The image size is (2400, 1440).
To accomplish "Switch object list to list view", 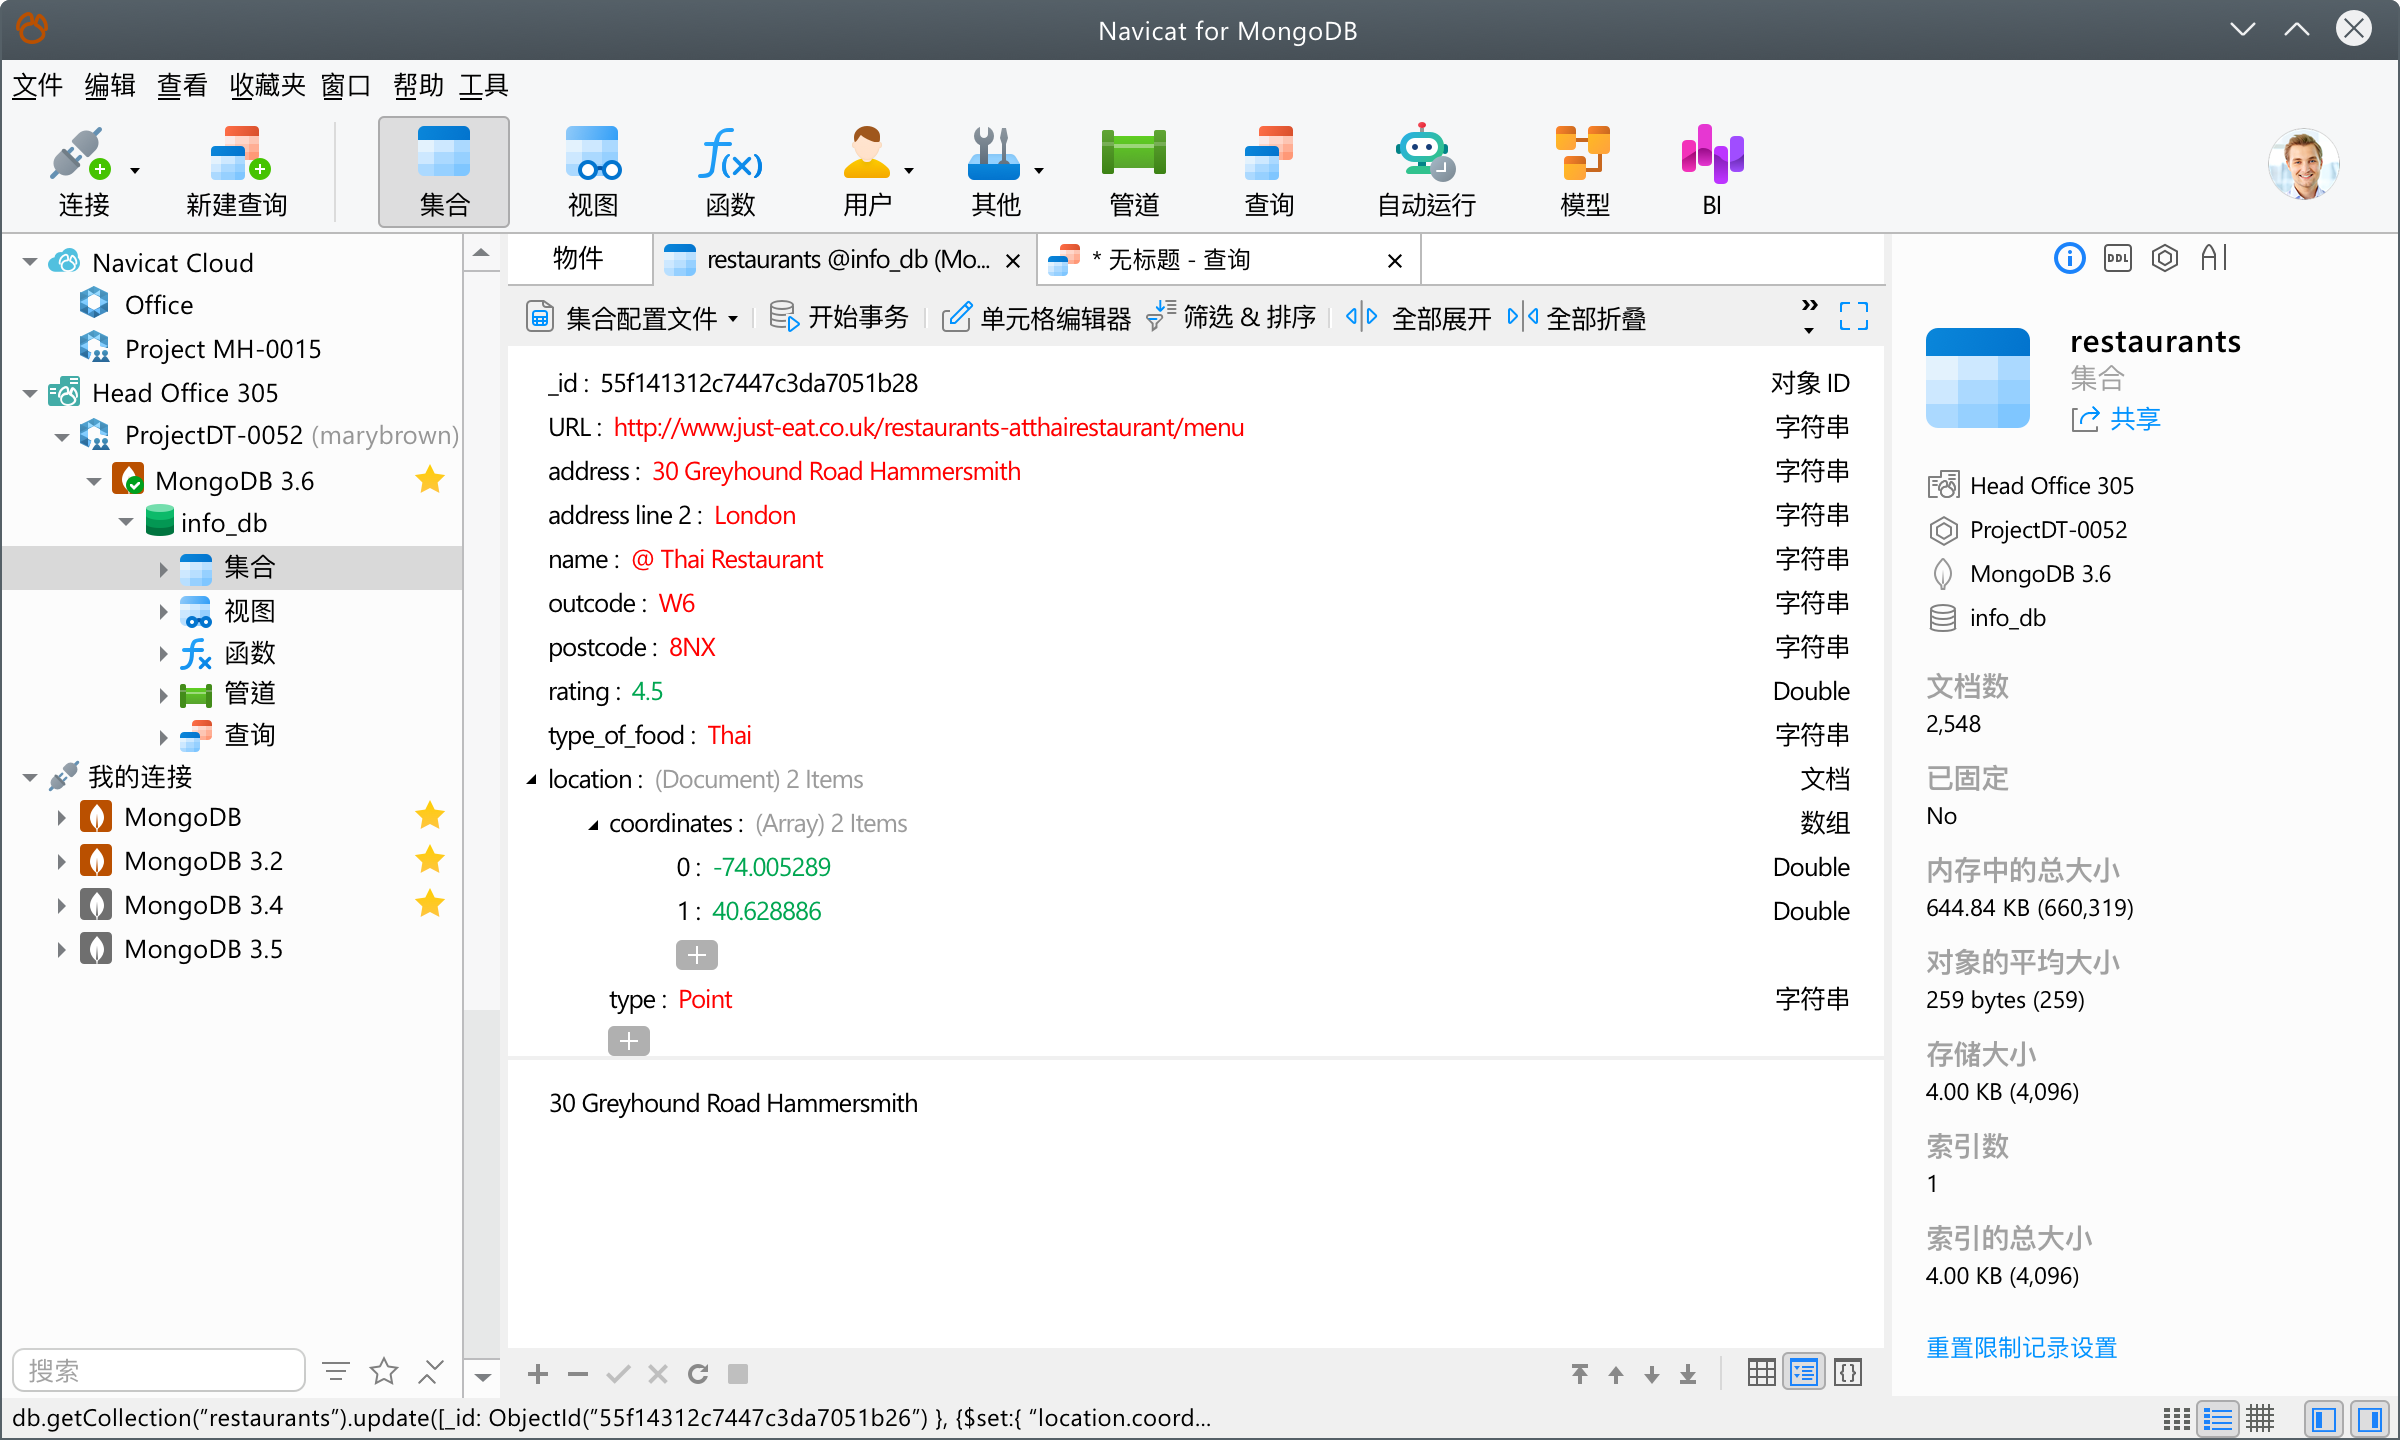I will click(2218, 1419).
